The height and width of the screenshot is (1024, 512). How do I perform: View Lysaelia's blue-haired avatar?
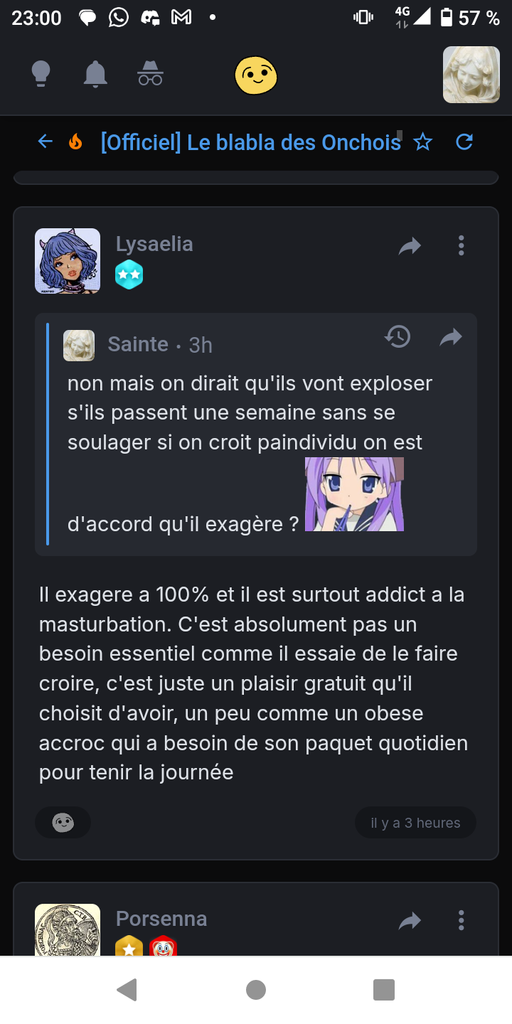tap(67, 261)
